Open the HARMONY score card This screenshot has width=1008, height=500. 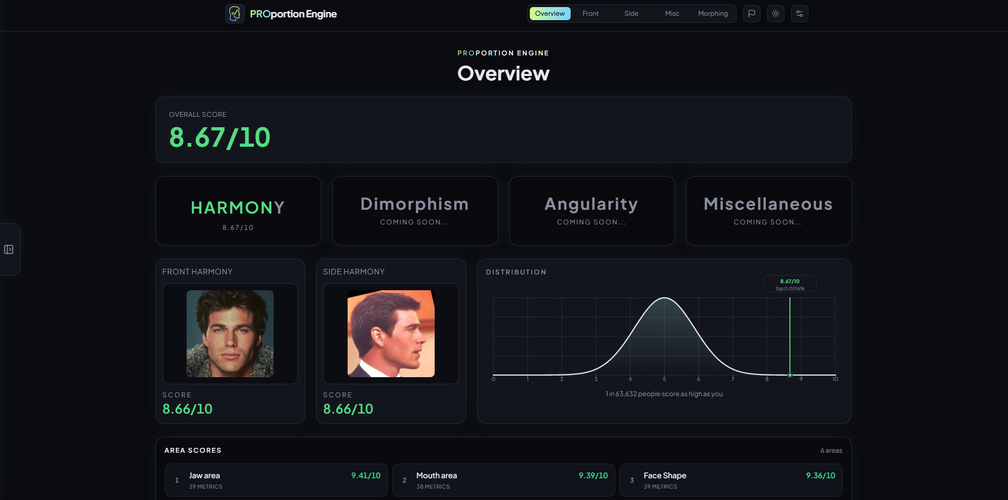(238, 211)
